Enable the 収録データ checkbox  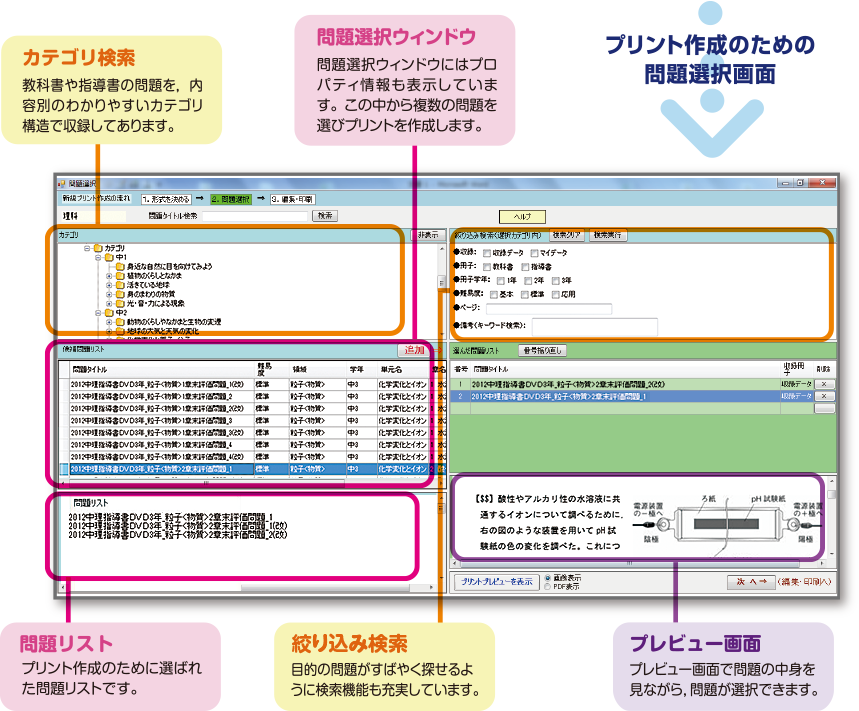(x=487, y=254)
